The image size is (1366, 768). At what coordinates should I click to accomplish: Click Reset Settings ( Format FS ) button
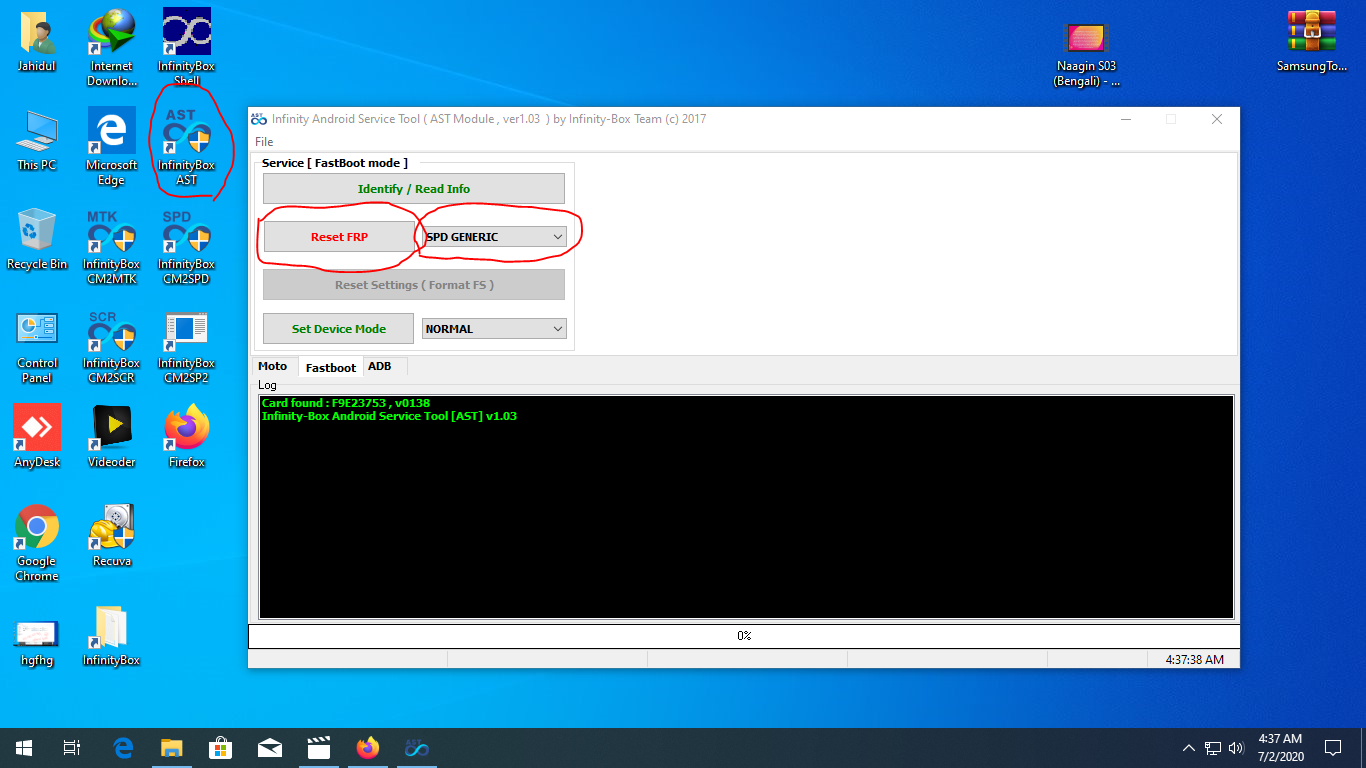tap(414, 285)
